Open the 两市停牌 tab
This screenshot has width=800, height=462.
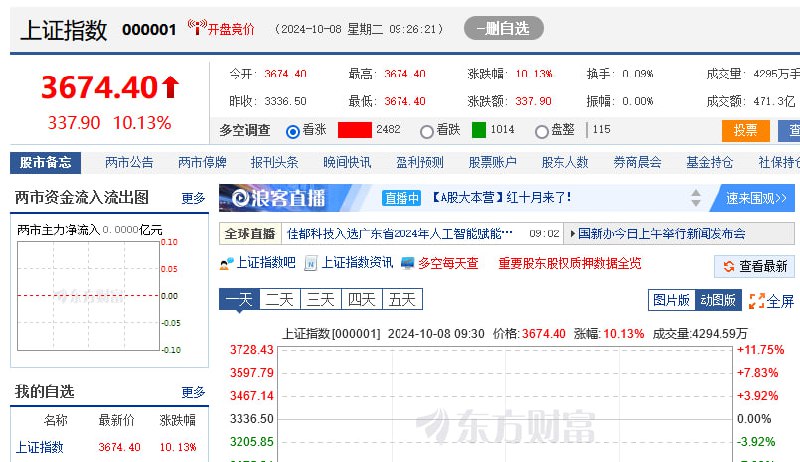click(202, 163)
